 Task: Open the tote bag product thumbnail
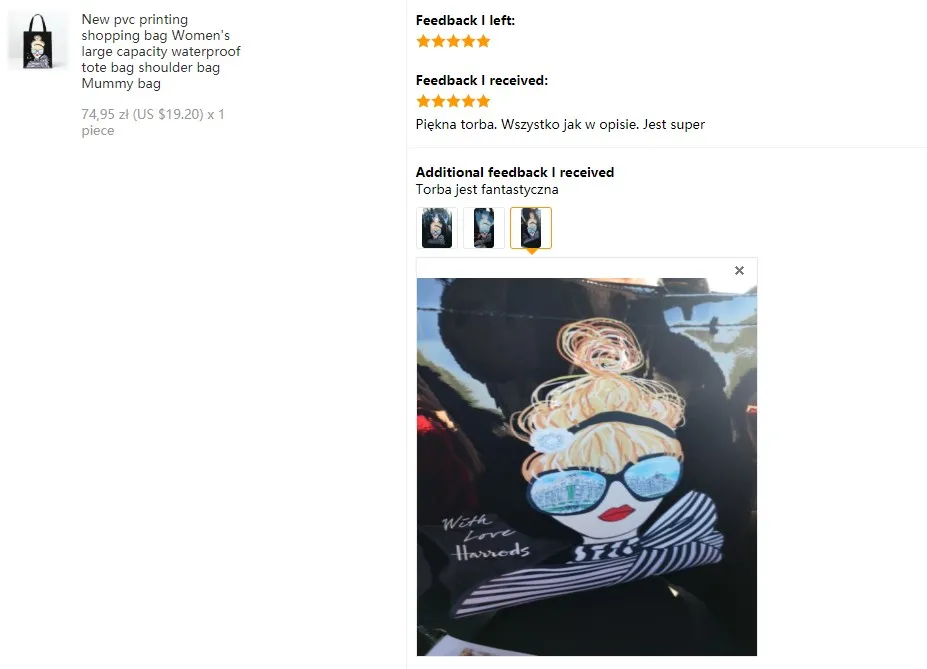pyautogui.click(x=37, y=41)
